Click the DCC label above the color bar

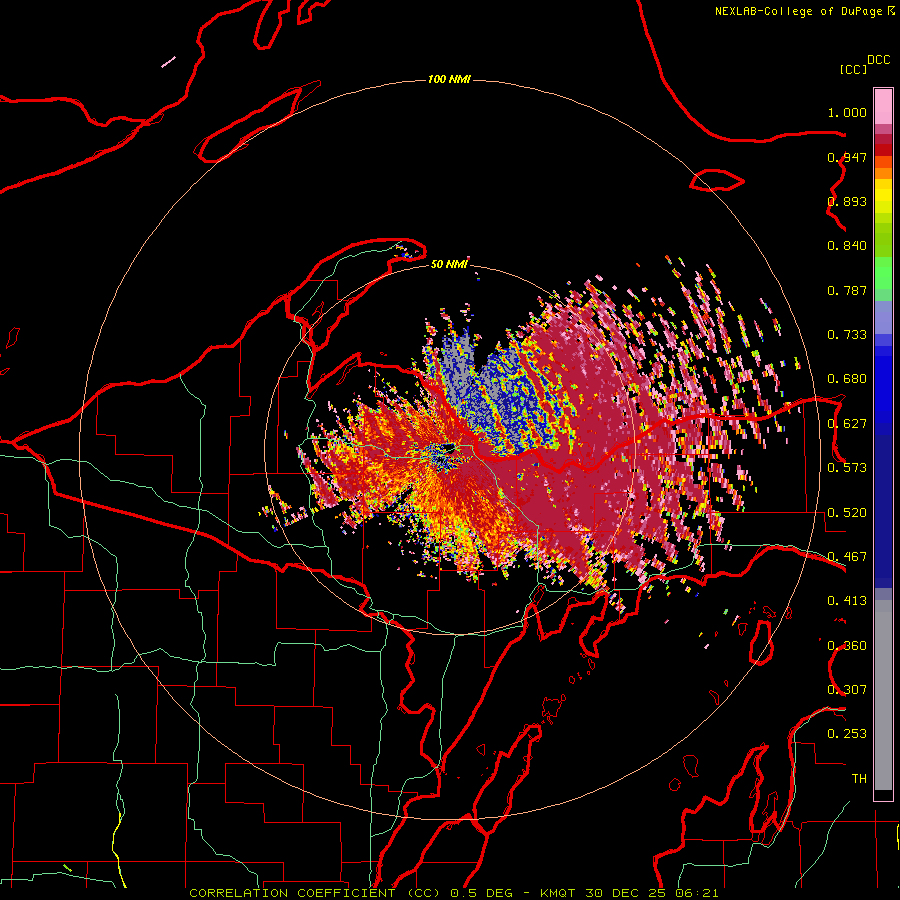tap(879, 60)
